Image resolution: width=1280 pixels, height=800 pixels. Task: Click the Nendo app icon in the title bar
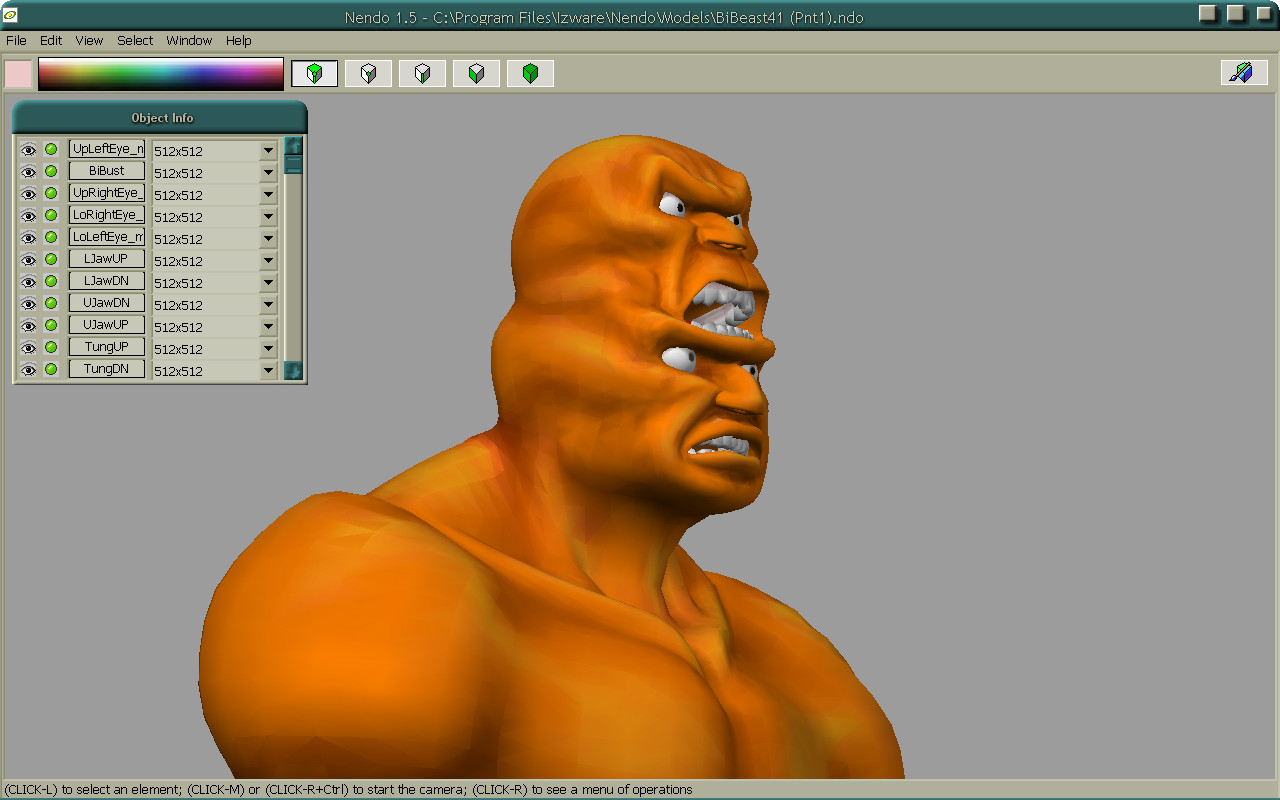click(x=10, y=17)
